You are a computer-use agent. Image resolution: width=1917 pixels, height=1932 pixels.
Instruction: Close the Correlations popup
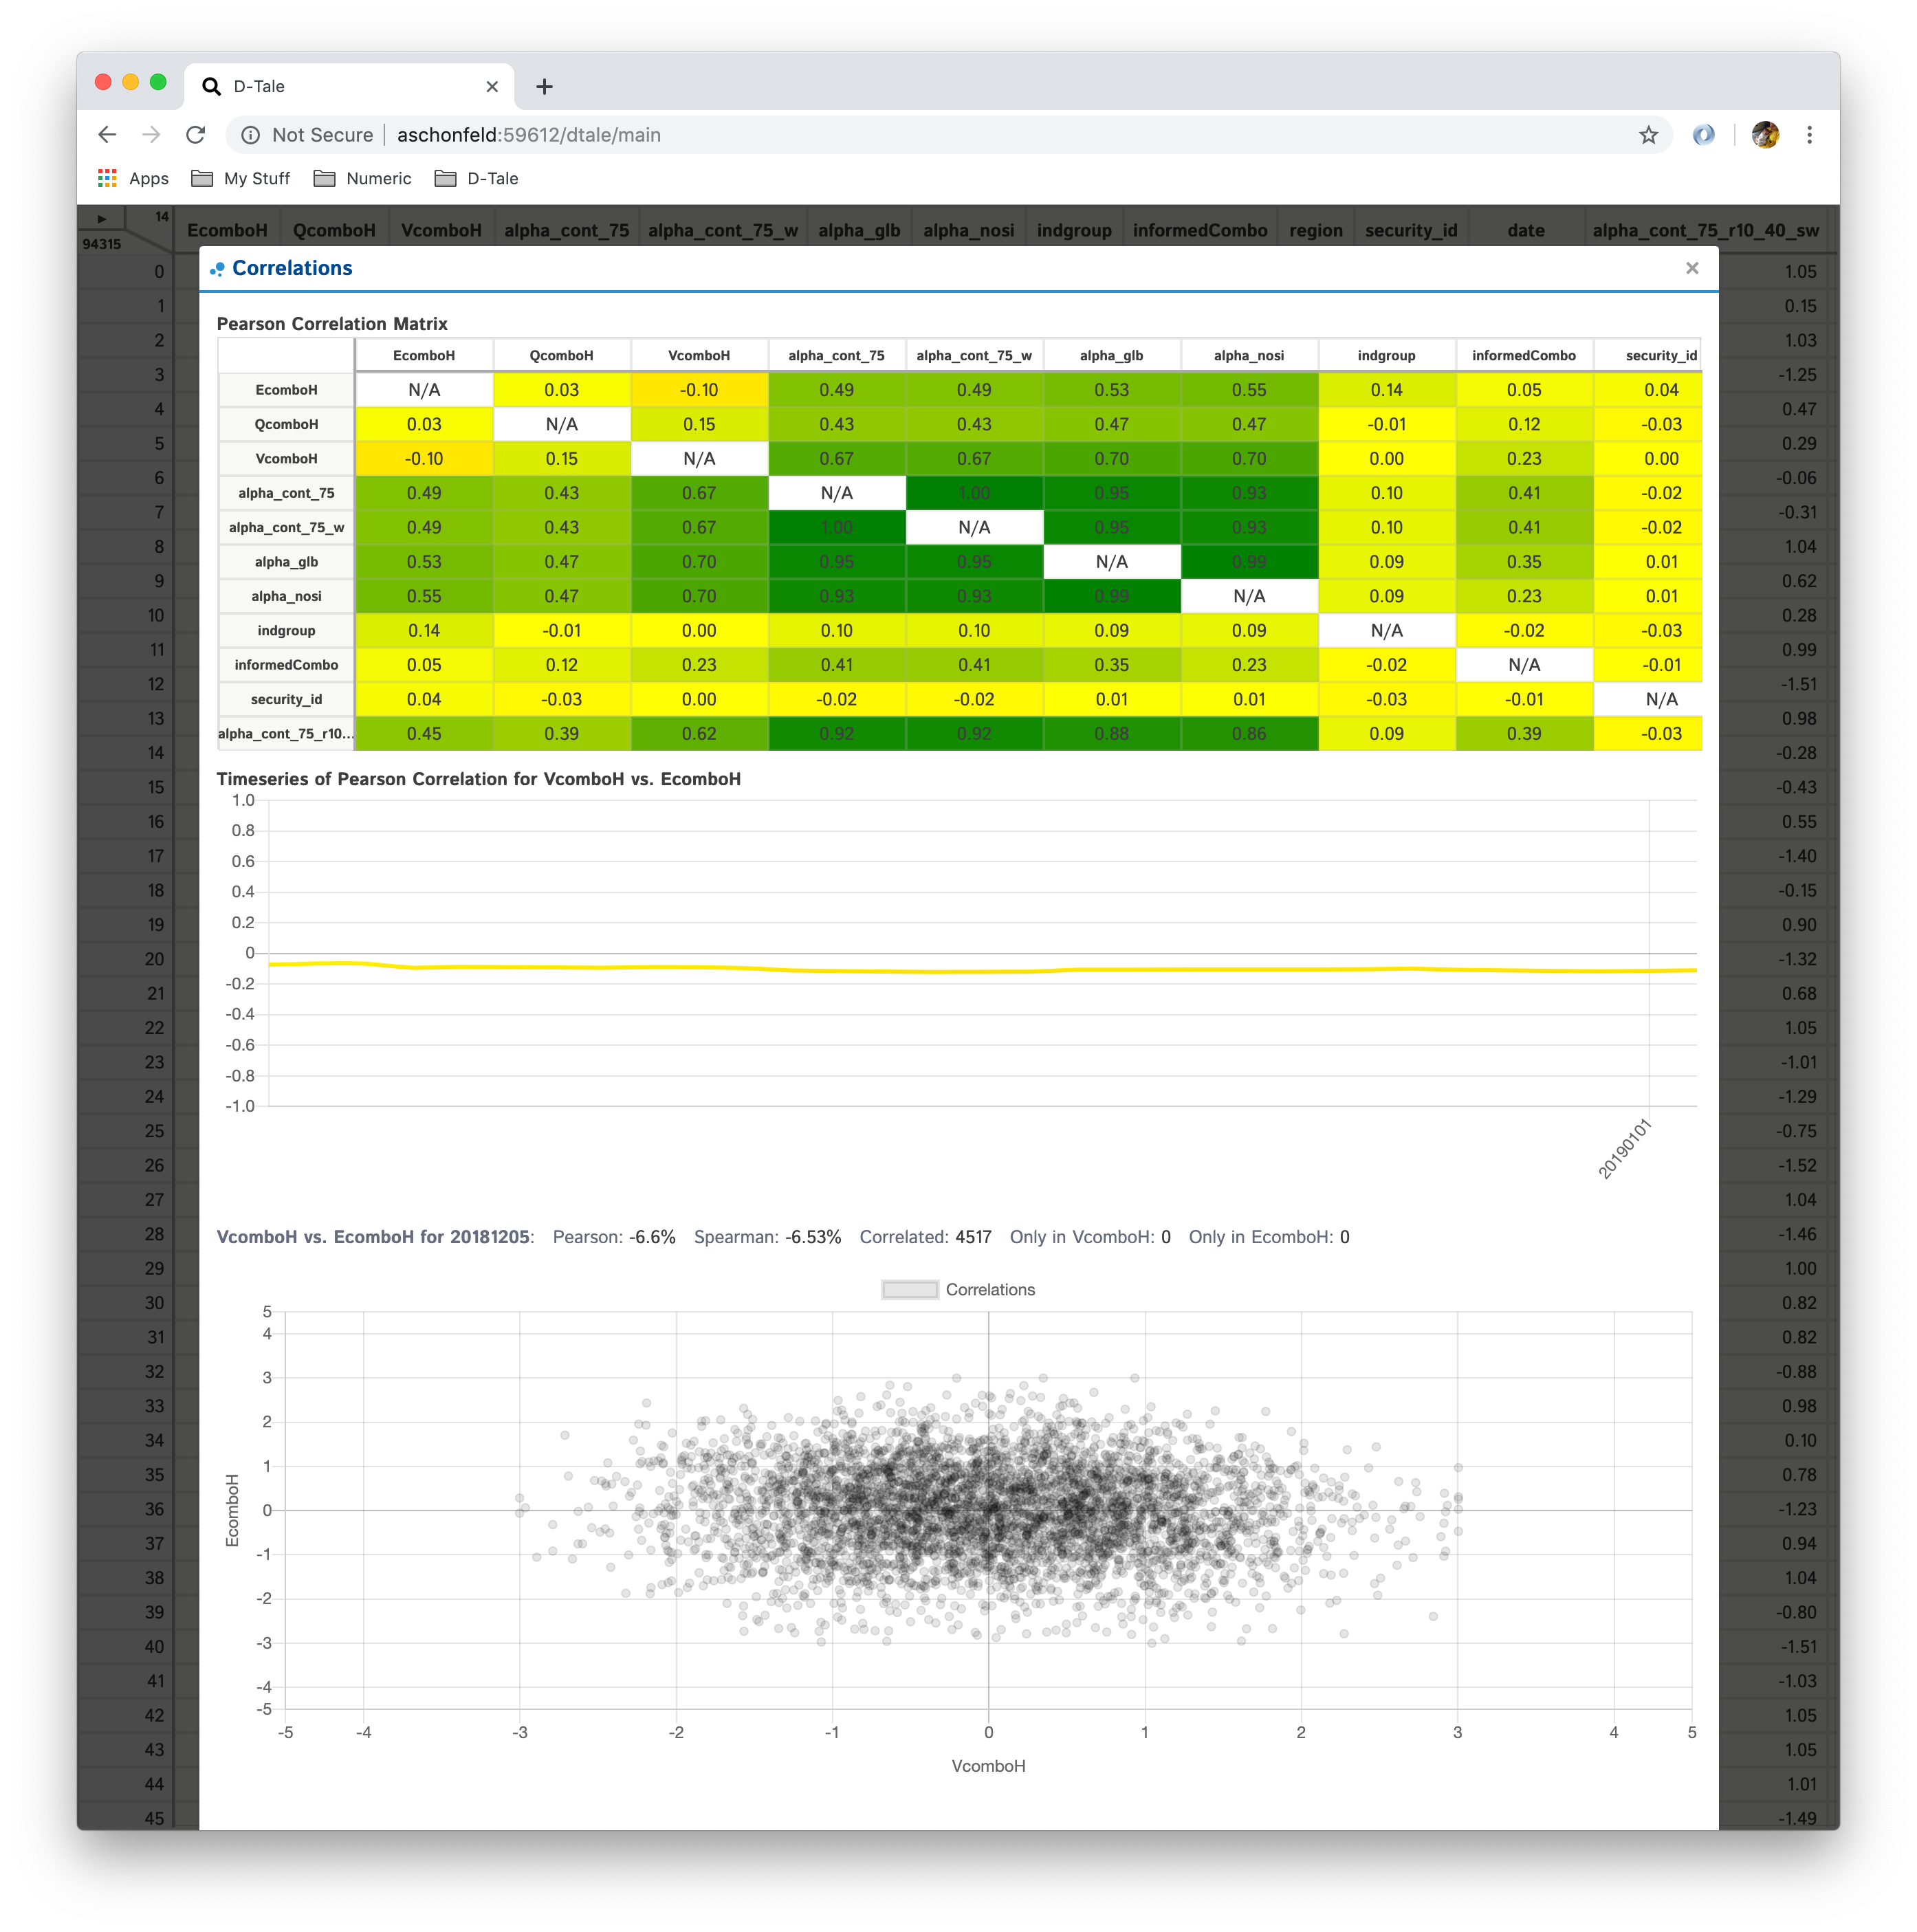1692,268
